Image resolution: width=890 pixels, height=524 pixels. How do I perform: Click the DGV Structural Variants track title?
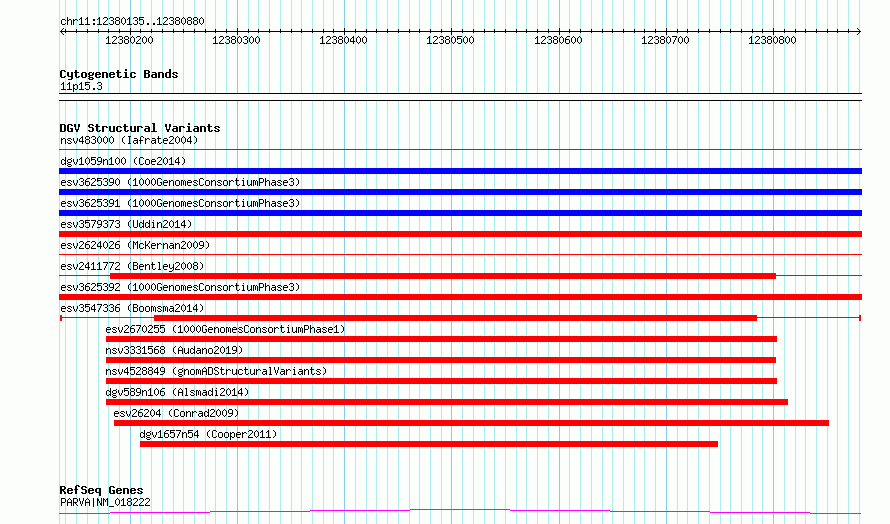pyautogui.click(x=140, y=128)
